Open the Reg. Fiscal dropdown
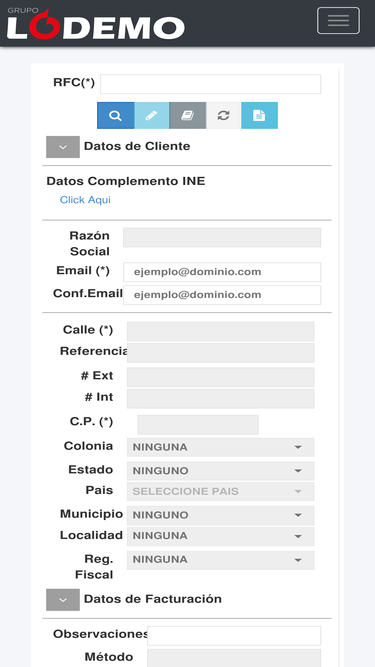The width and height of the screenshot is (375, 667). click(220, 560)
